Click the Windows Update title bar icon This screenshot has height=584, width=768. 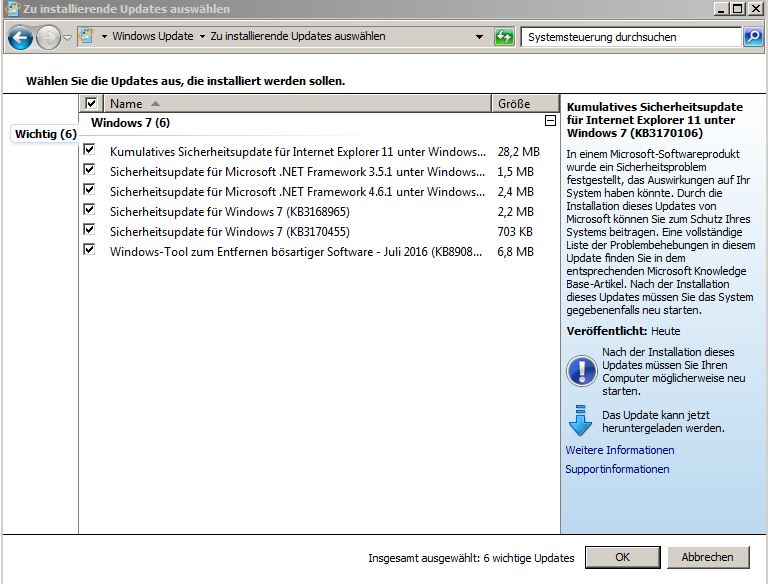coord(12,8)
